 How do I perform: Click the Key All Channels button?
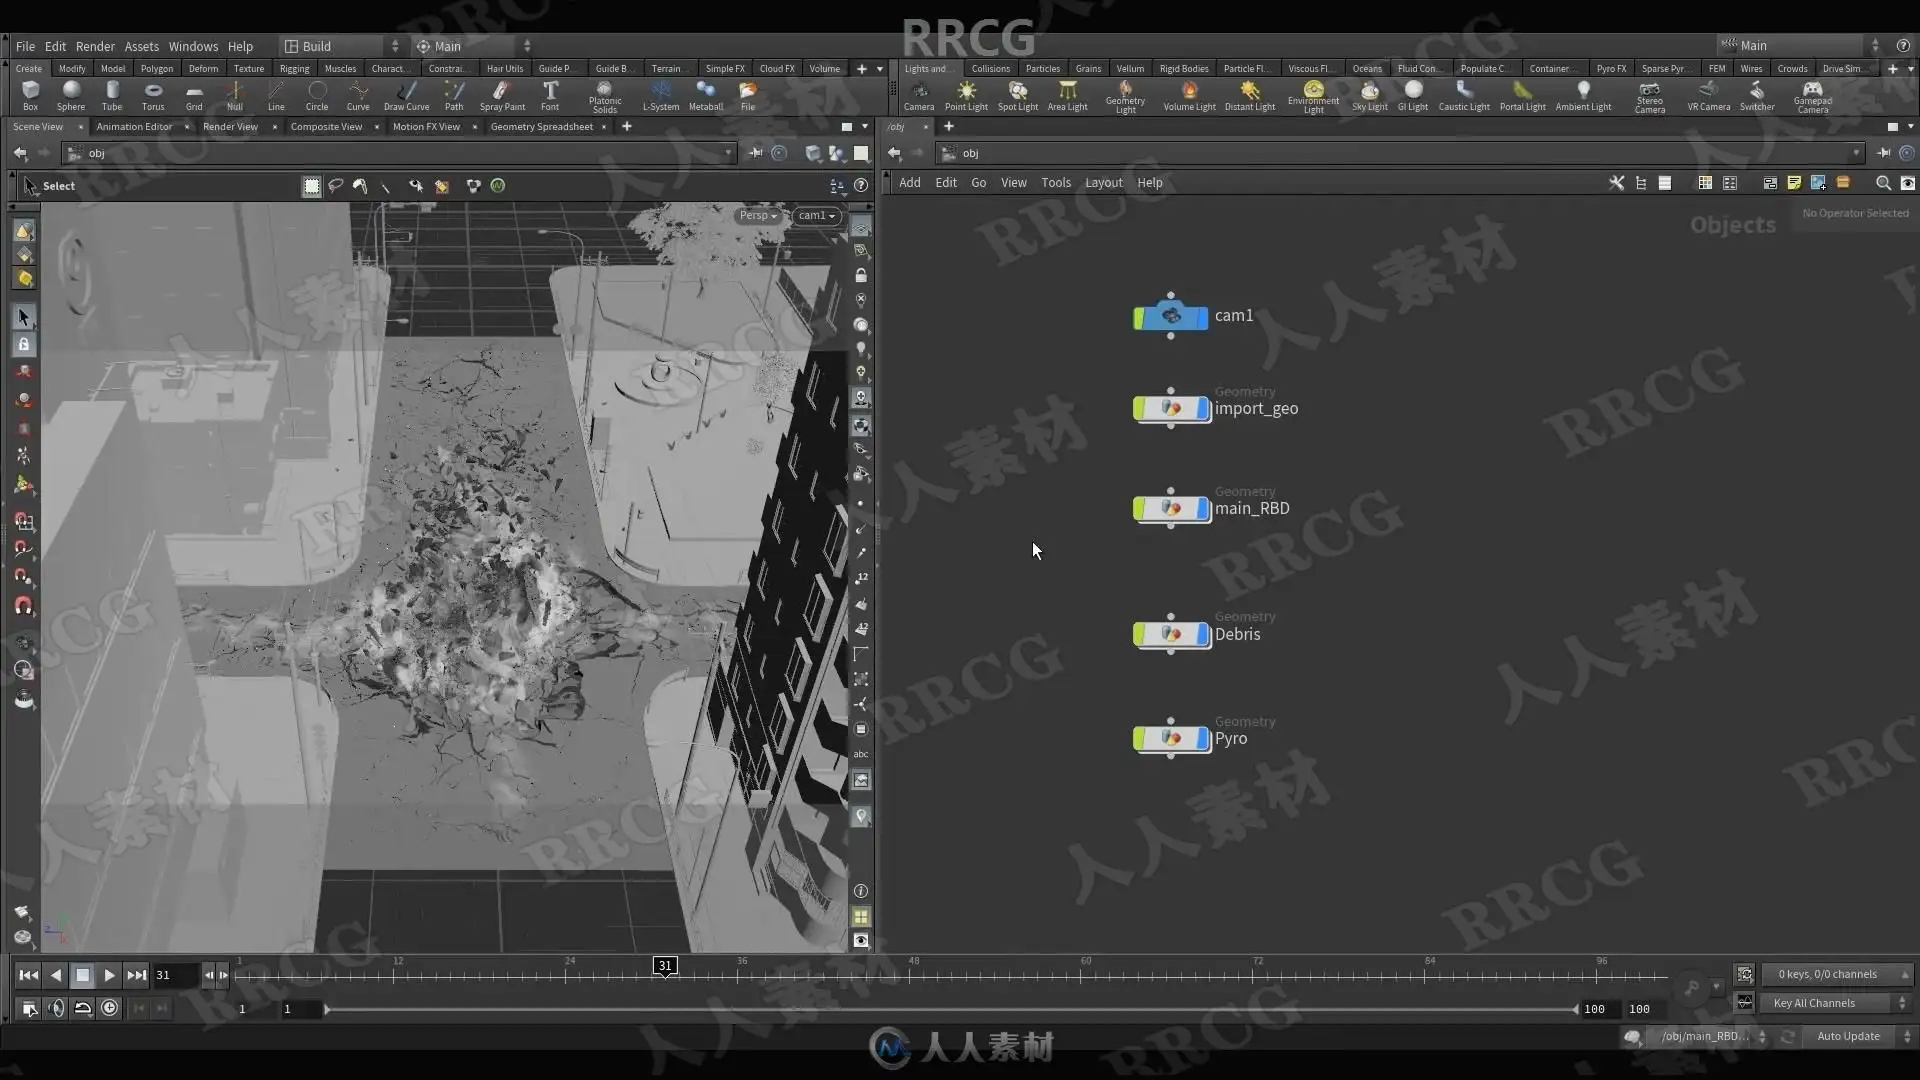tap(1813, 1003)
